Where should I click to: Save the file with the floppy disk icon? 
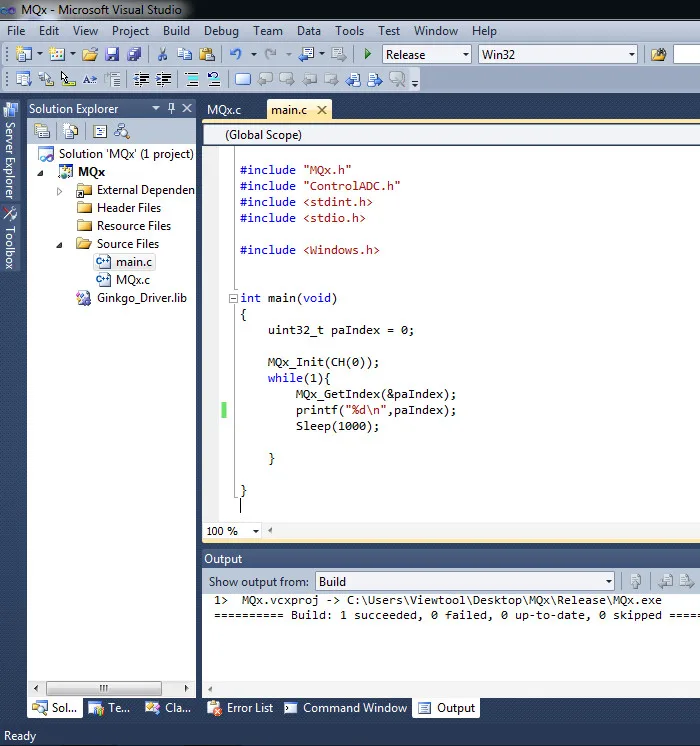pos(112,54)
